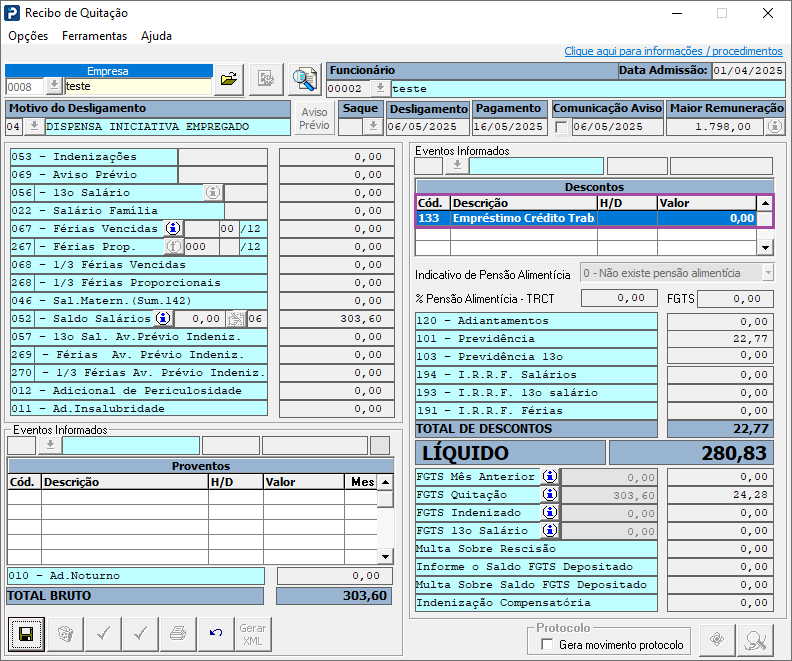792x661 pixels.
Task: Click info icon for FGTS Mês Anterior
Action: point(550,476)
